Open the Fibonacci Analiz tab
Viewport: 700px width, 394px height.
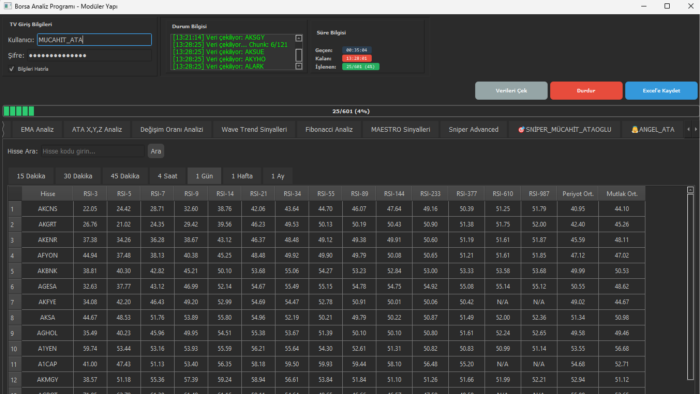click(x=329, y=129)
